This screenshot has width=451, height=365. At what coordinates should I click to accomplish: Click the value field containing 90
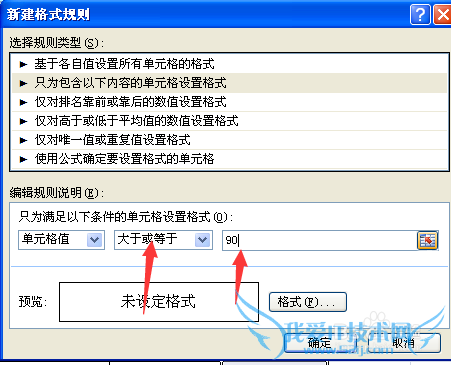click(320, 240)
